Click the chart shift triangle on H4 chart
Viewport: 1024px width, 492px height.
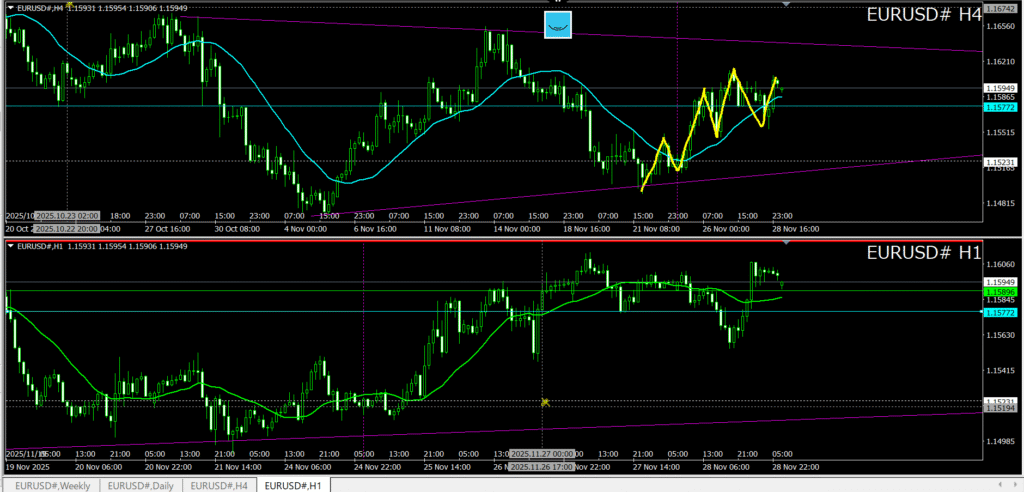pyautogui.click(x=787, y=5)
